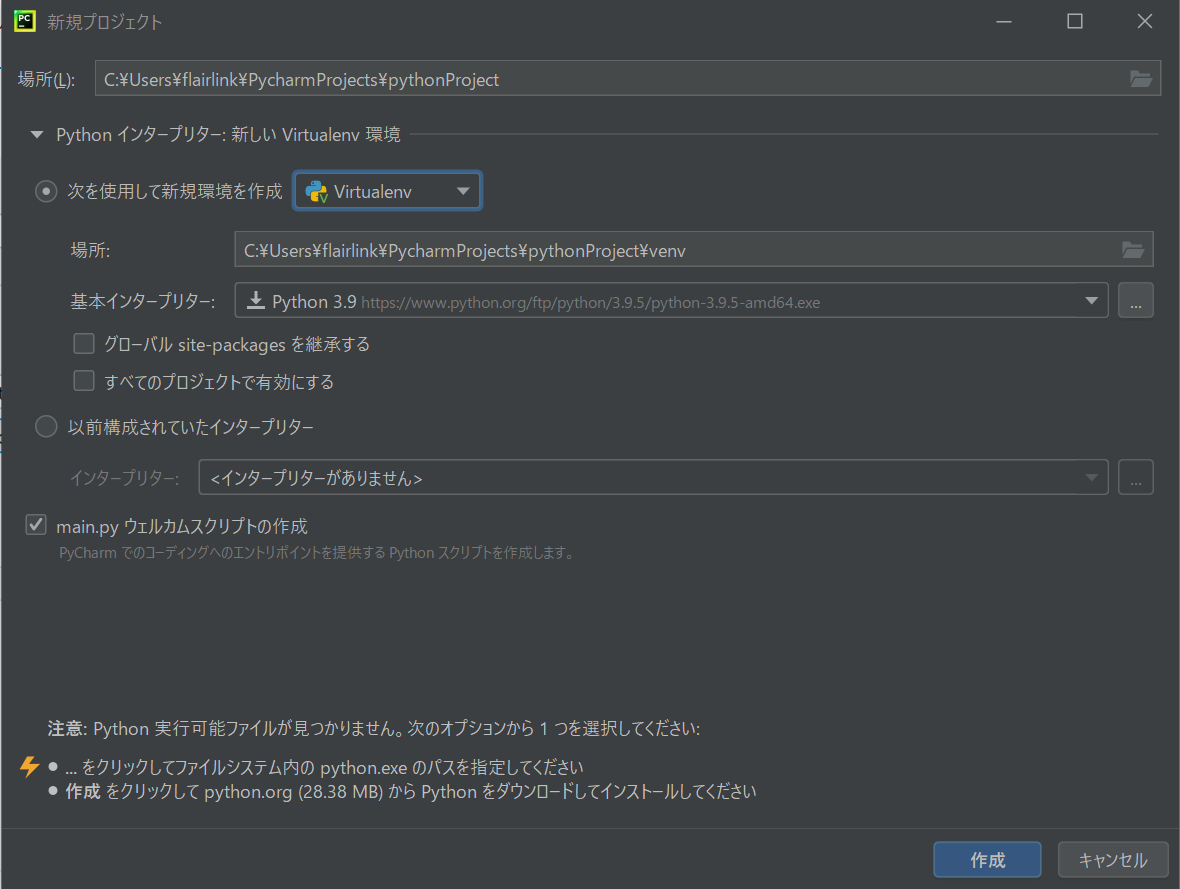
Task: Click the Python Virtualenv icon in the dropdown
Action: [317, 192]
